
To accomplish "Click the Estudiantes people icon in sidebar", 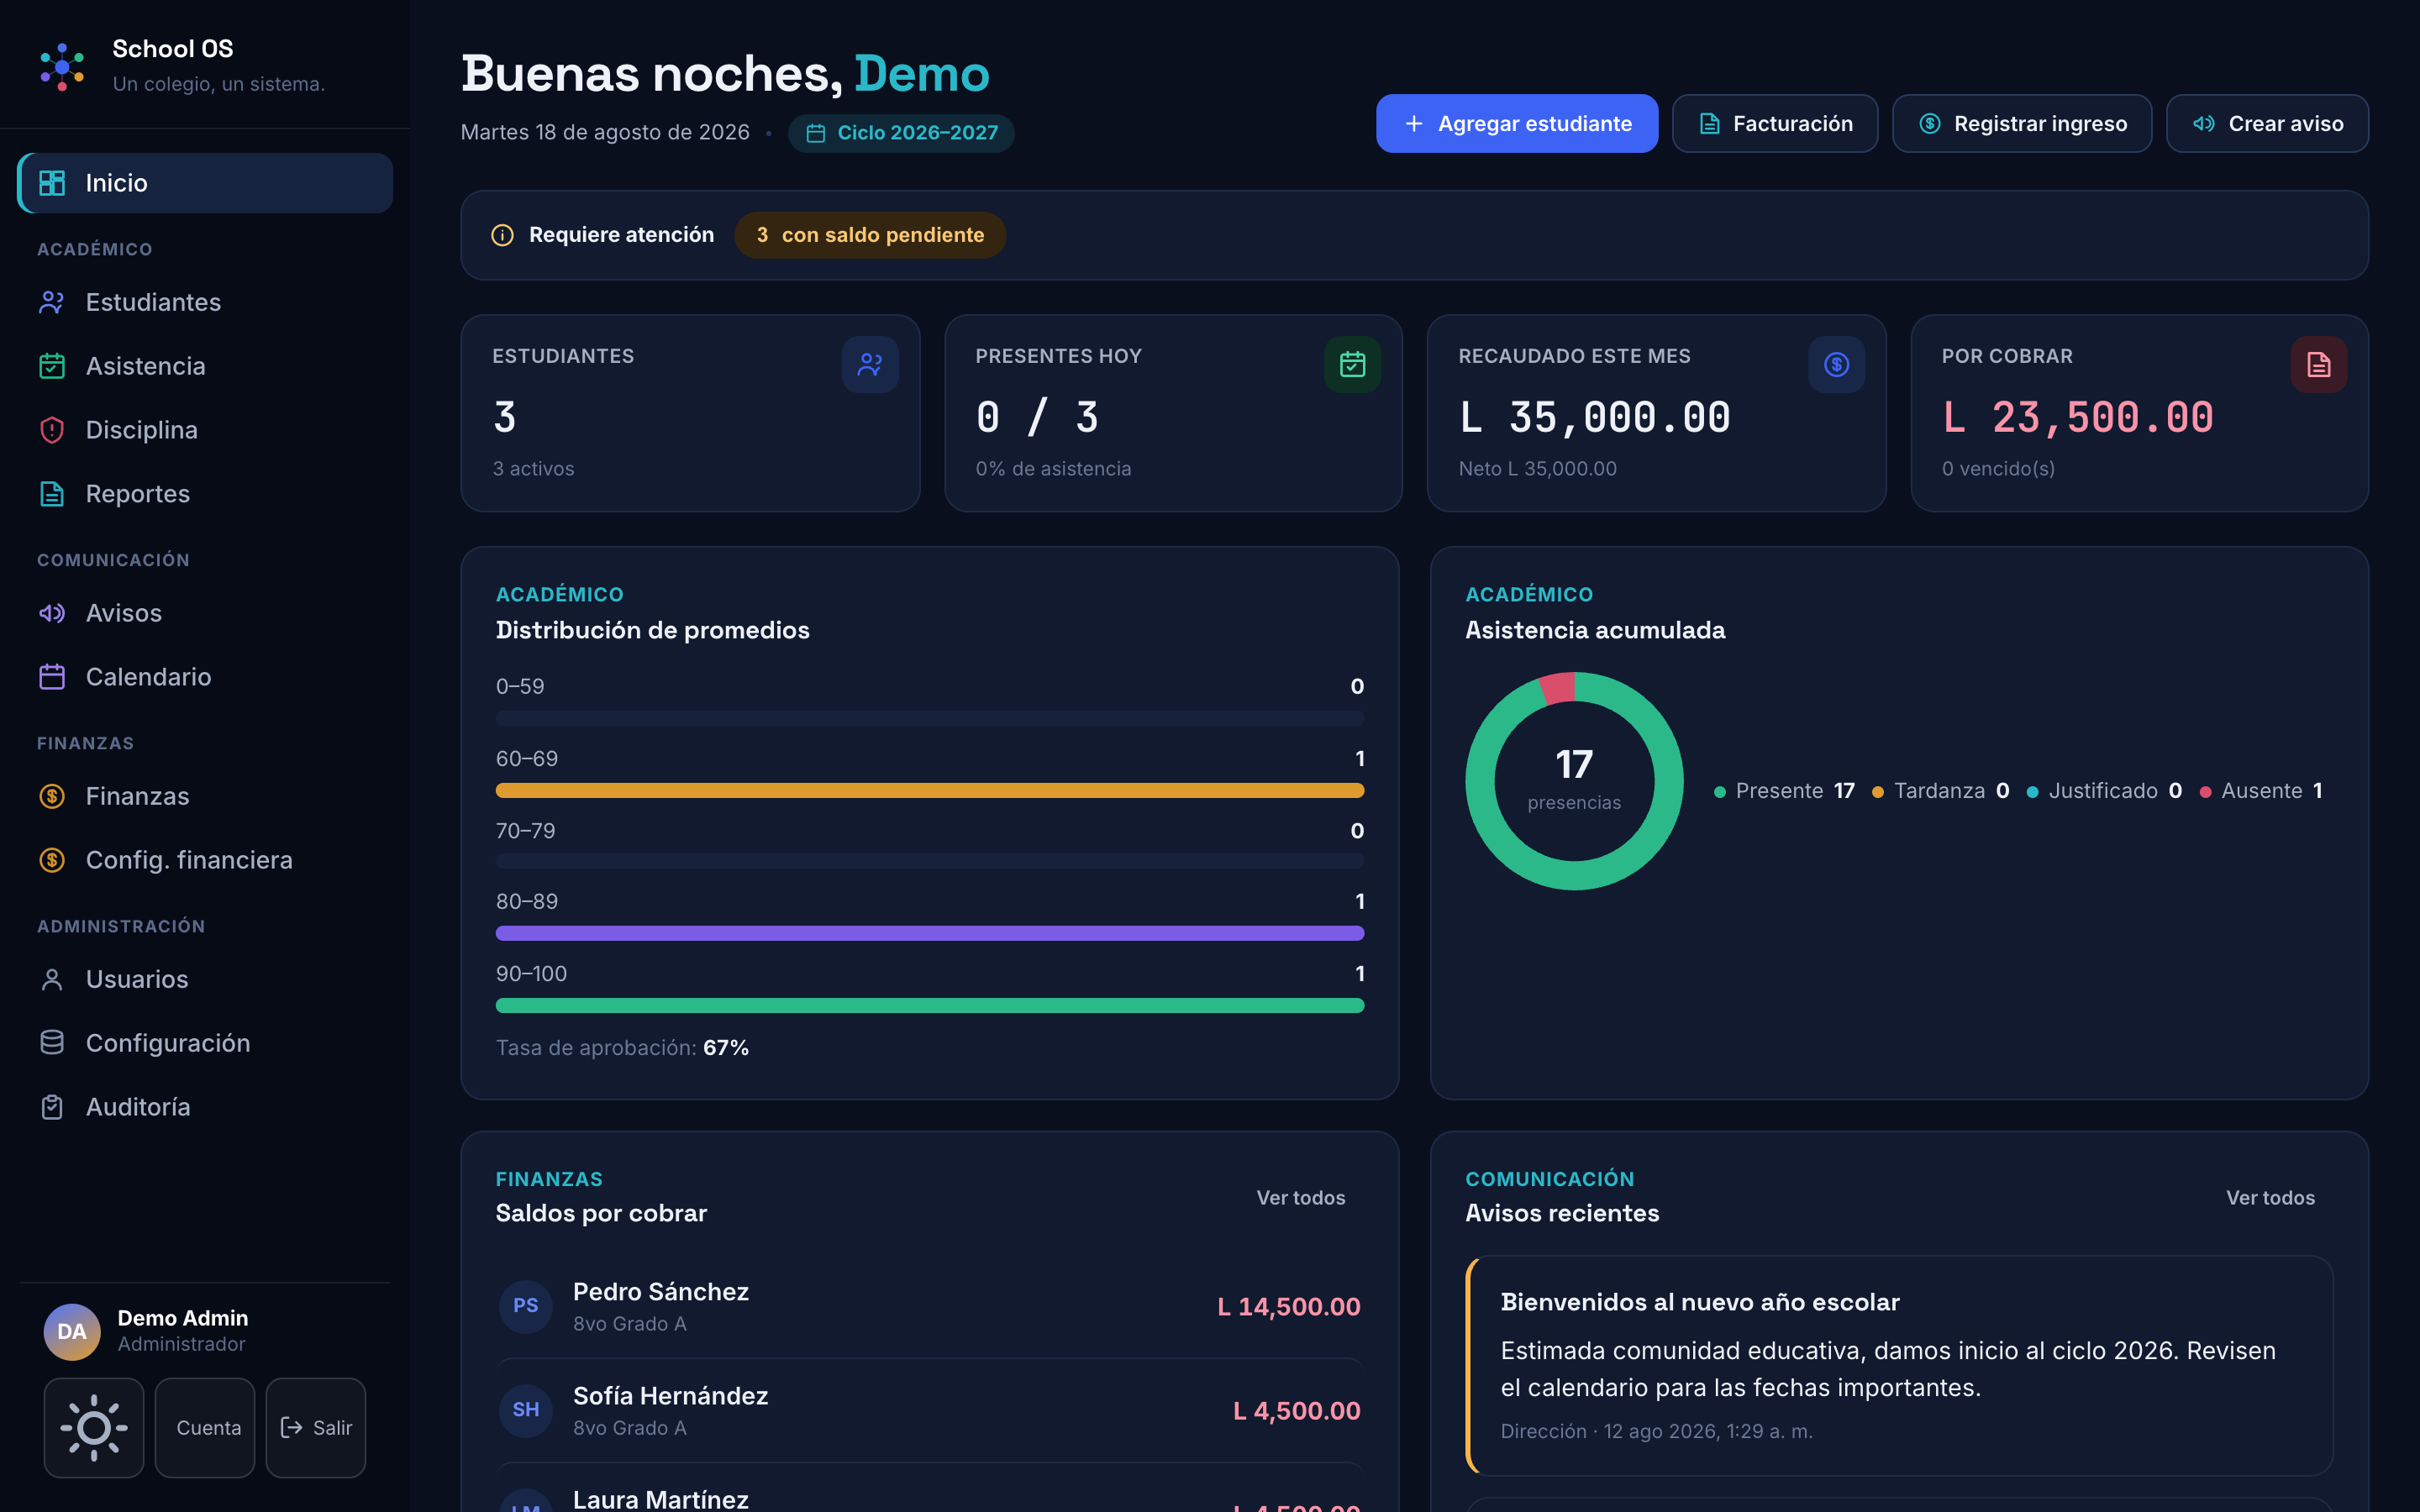I will (52, 302).
